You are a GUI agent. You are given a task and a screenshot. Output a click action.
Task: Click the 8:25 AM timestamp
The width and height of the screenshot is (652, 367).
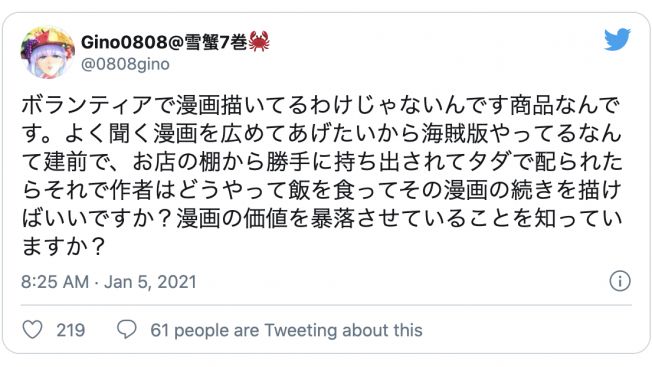55,282
